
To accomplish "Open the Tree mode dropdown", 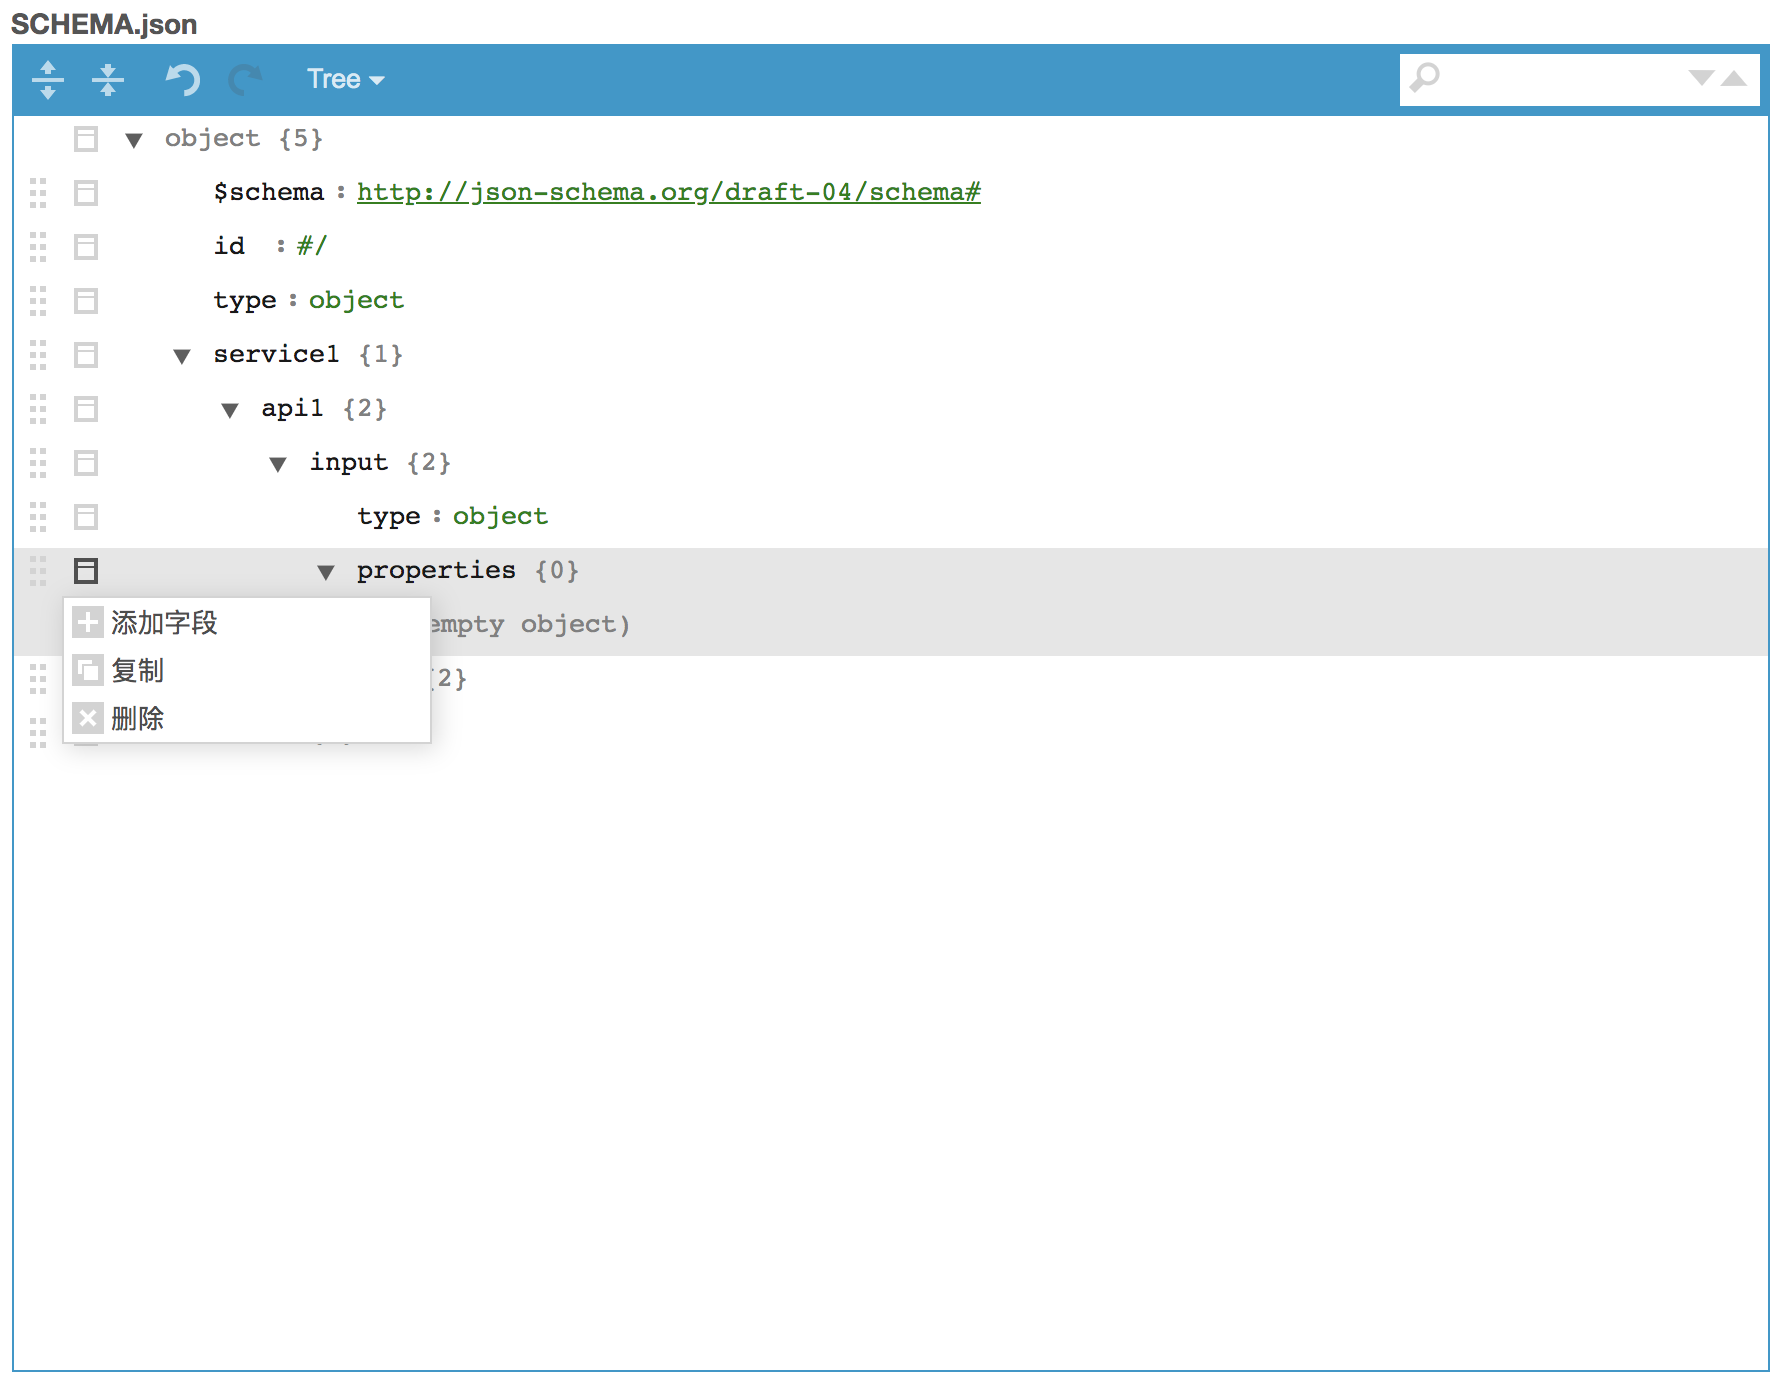I will point(345,79).
